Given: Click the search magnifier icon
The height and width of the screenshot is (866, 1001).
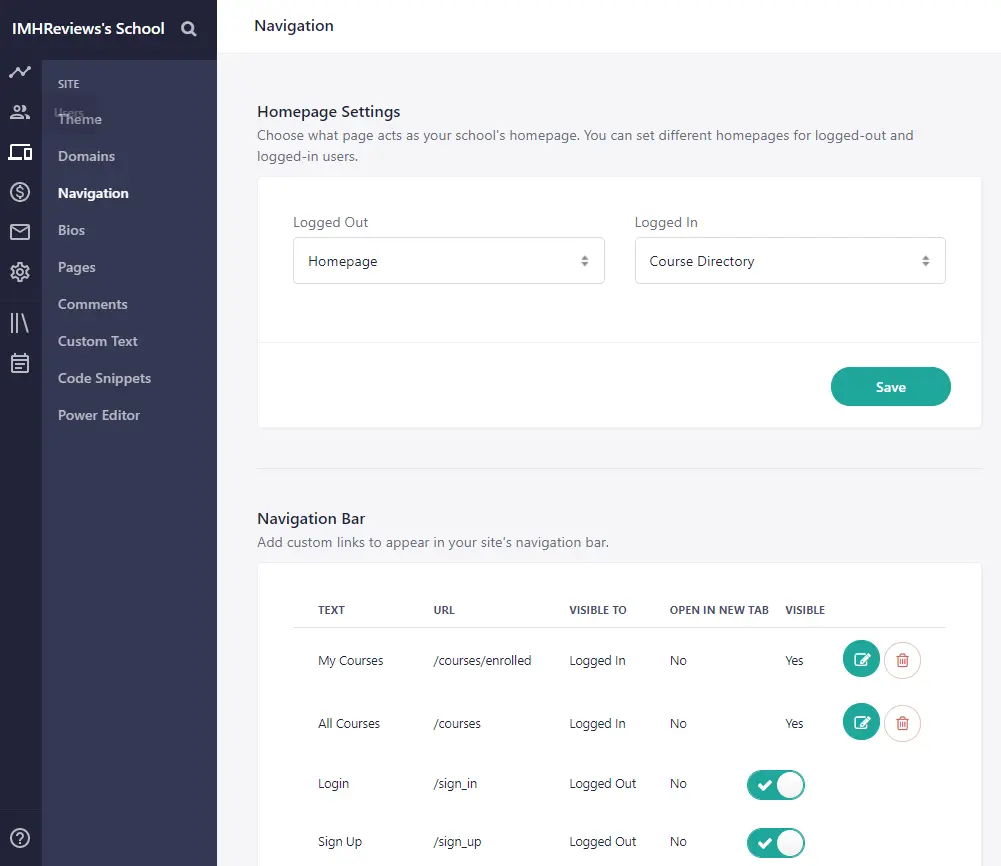Looking at the screenshot, I should [188, 29].
